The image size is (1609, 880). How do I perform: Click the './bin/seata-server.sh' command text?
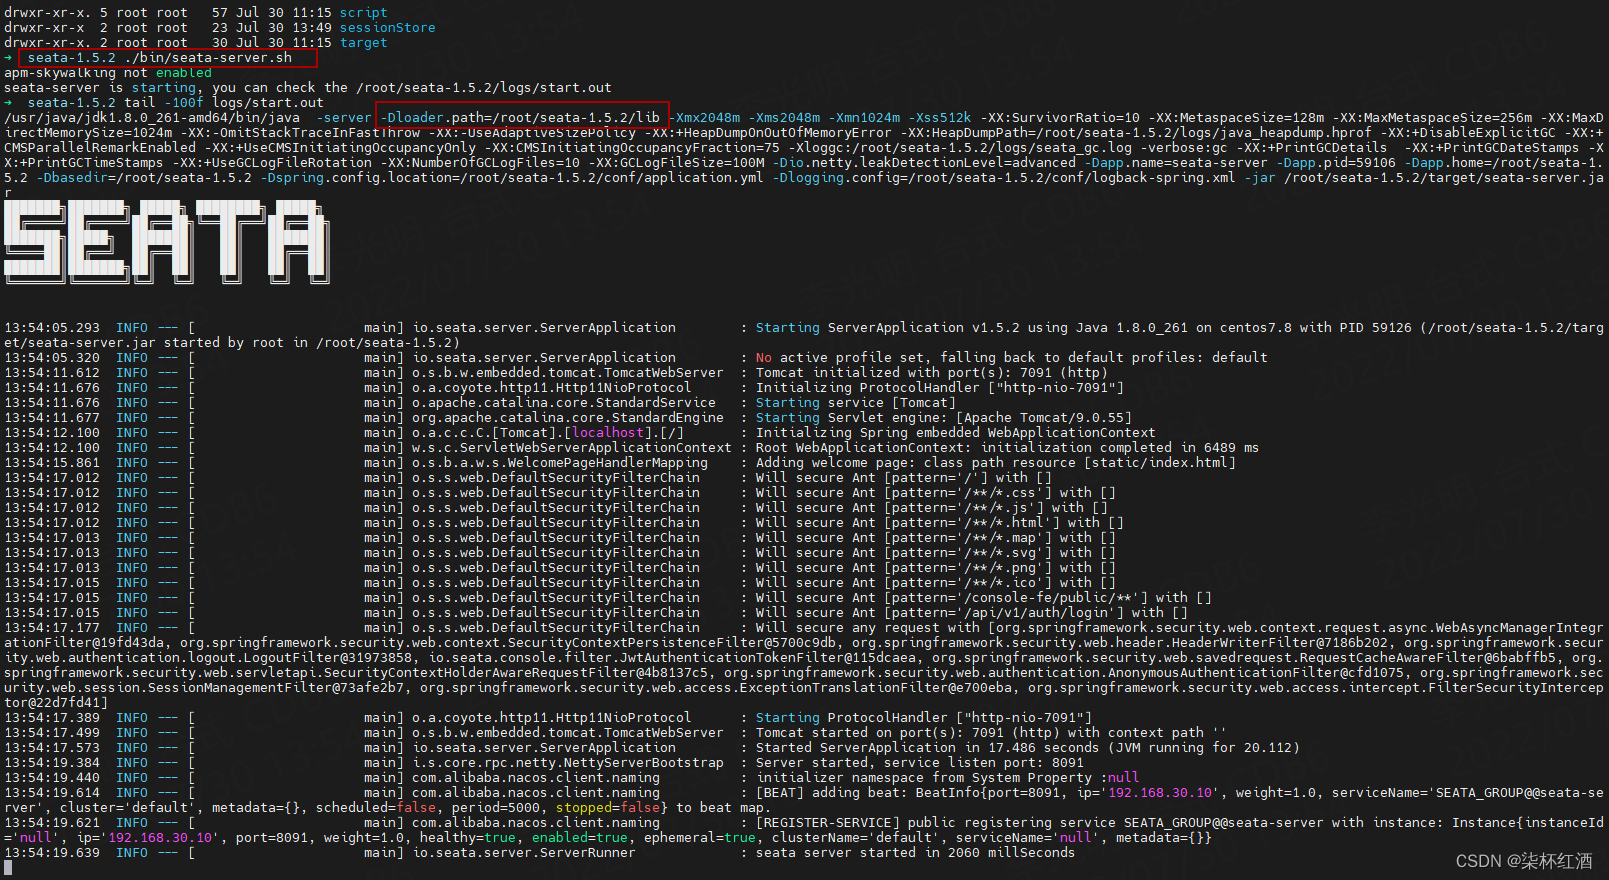208,58
